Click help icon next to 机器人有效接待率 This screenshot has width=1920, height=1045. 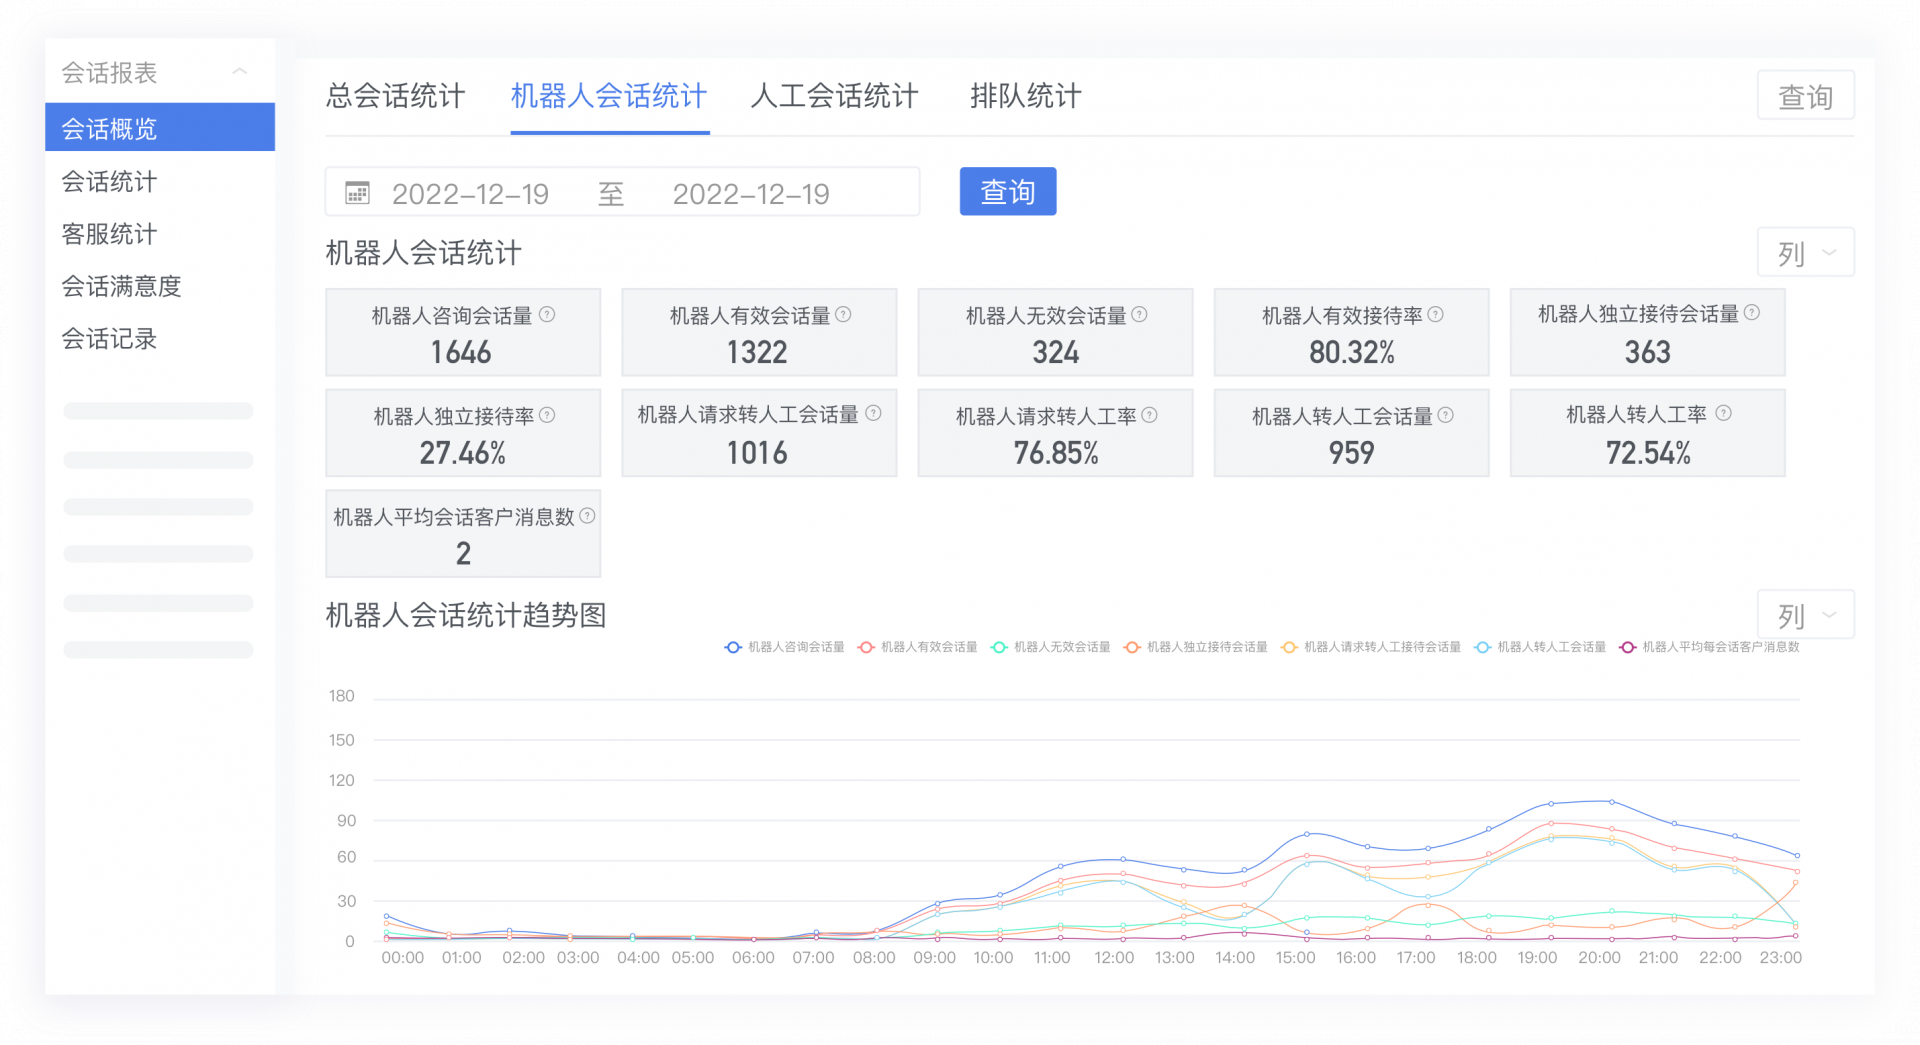1435,315
